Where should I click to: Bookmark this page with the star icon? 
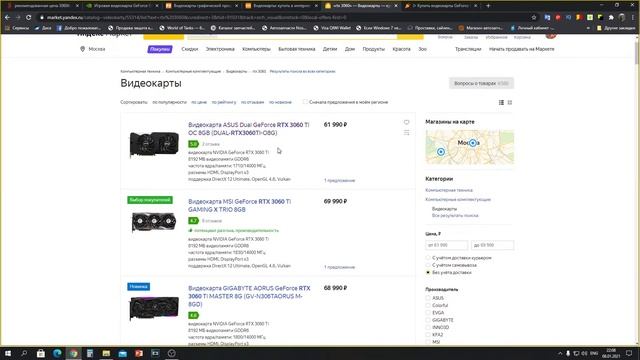click(x=534, y=18)
